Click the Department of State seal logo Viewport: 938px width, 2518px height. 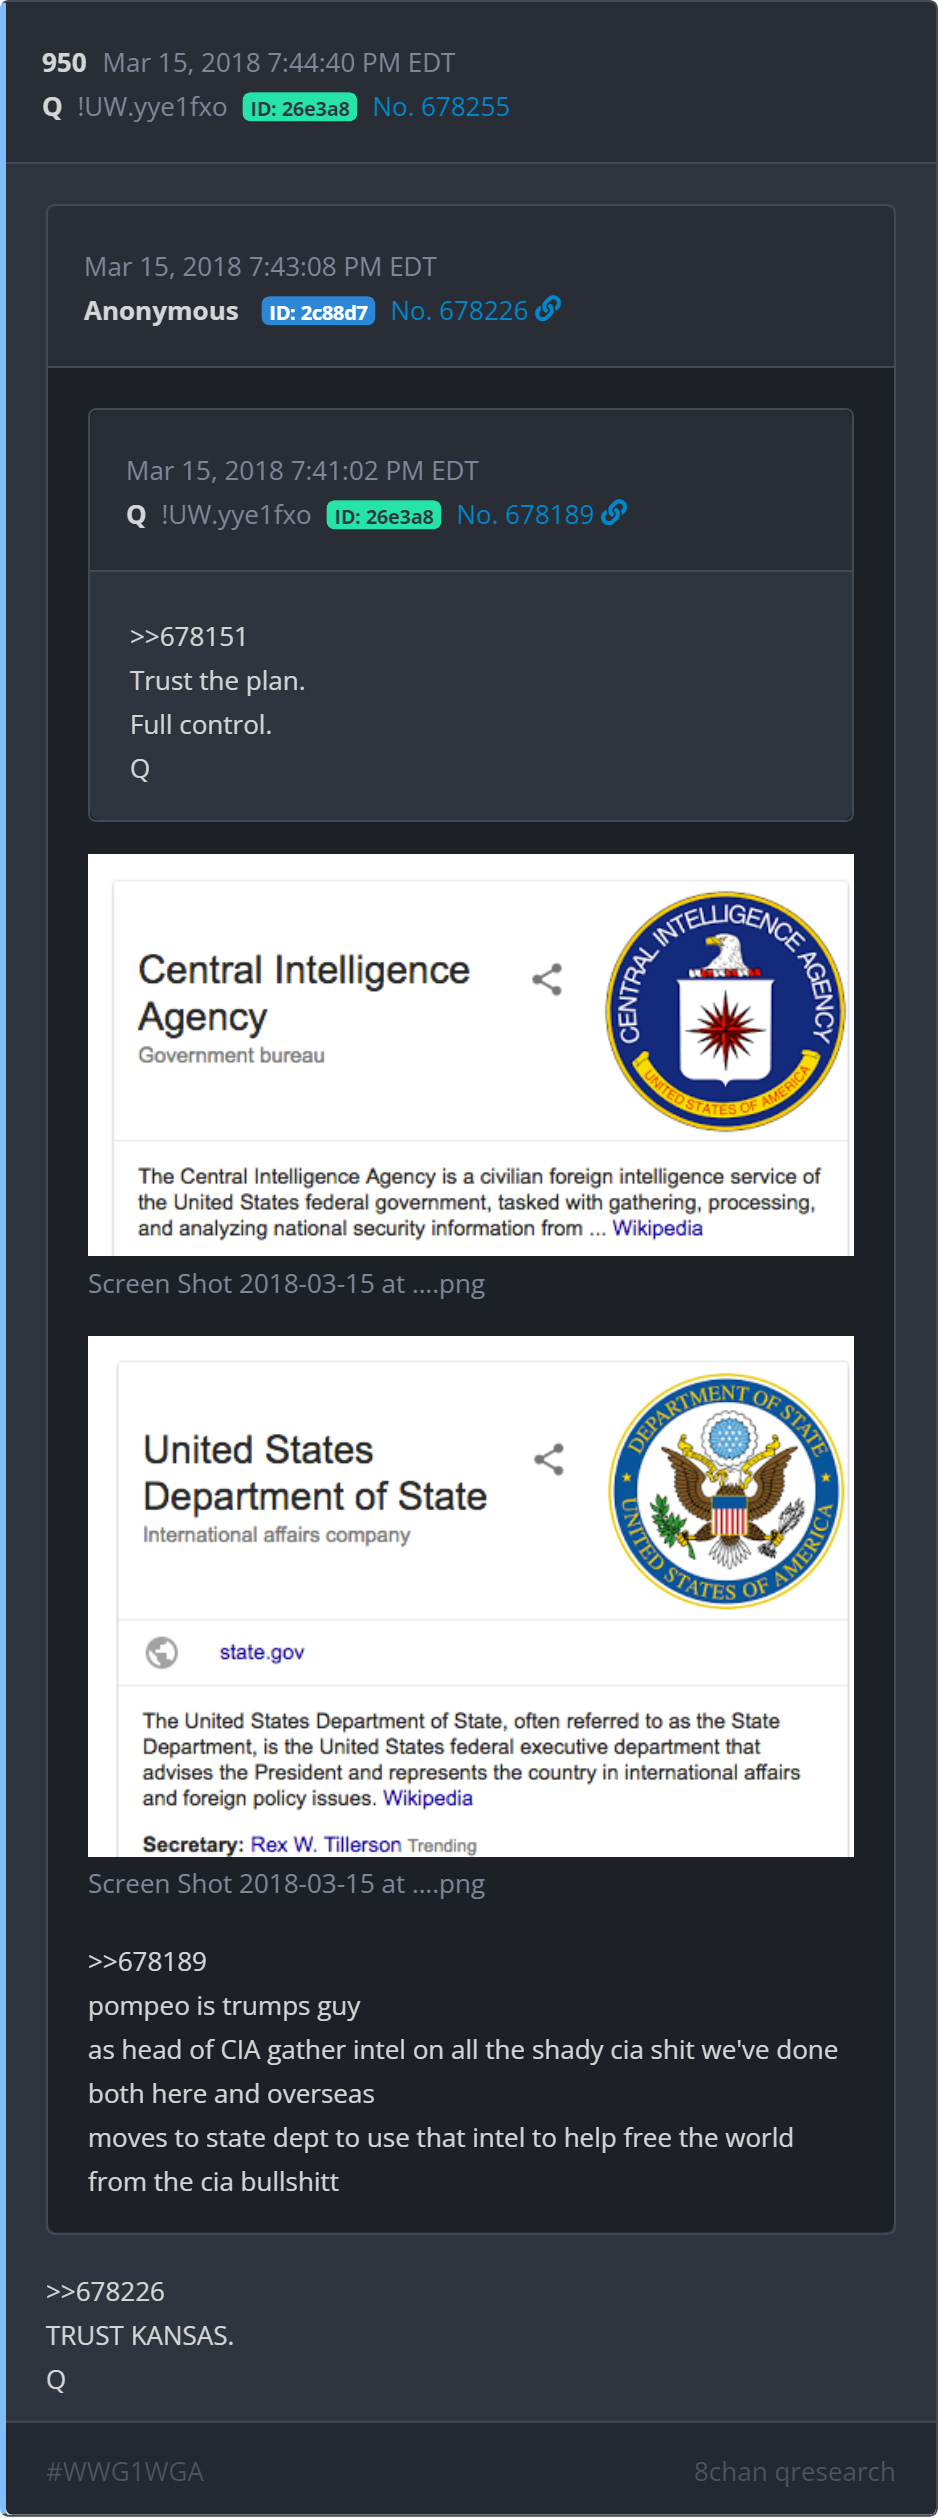pos(727,1491)
